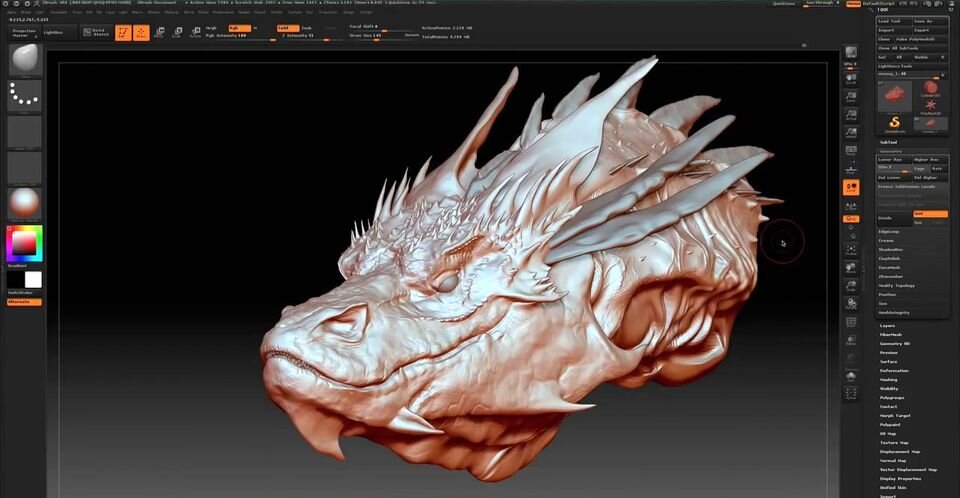Expand the Masking section
This screenshot has width=960, height=498.
[888, 380]
